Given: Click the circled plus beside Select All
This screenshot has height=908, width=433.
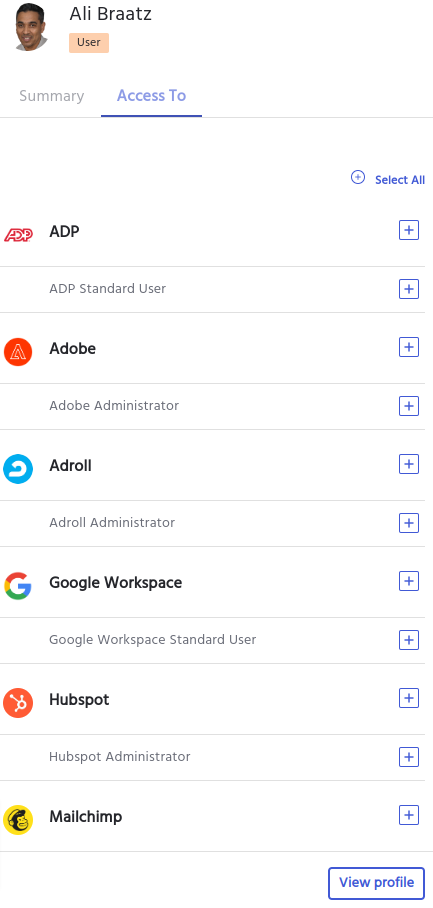Looking at the screenshot, I should click(x=358, y=178).
